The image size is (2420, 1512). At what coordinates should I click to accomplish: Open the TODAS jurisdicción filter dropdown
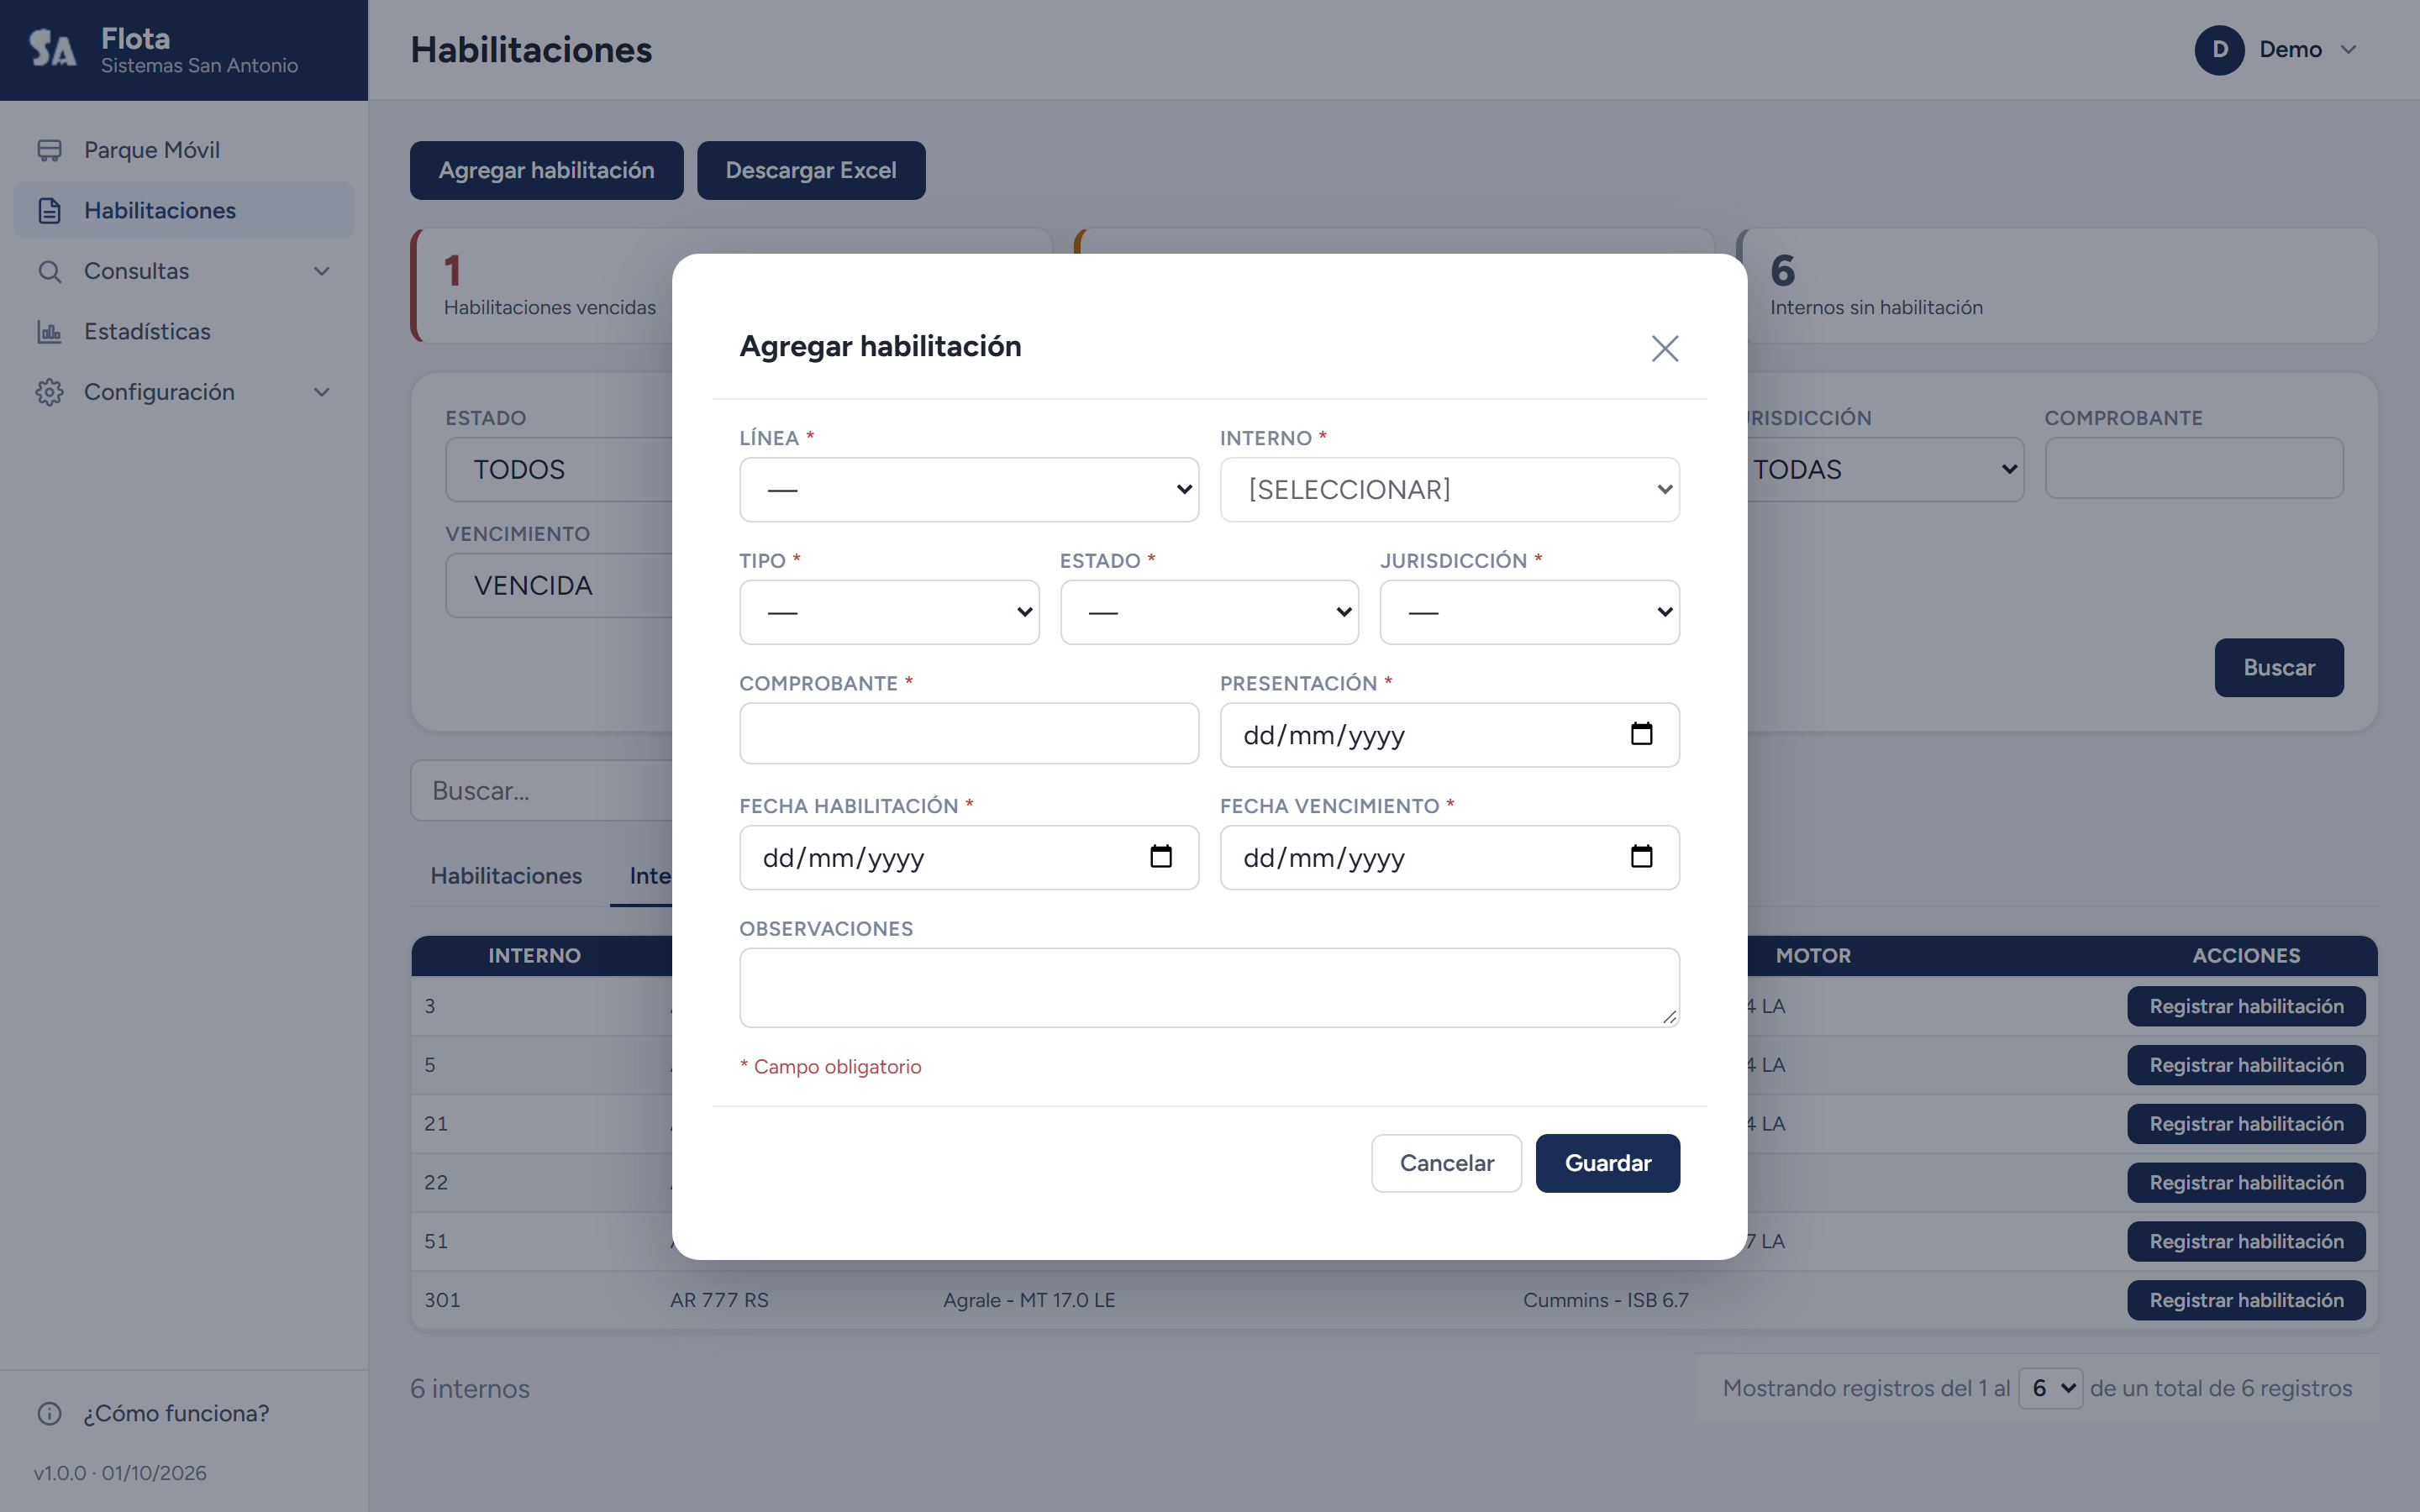[x=1885, y=469]
